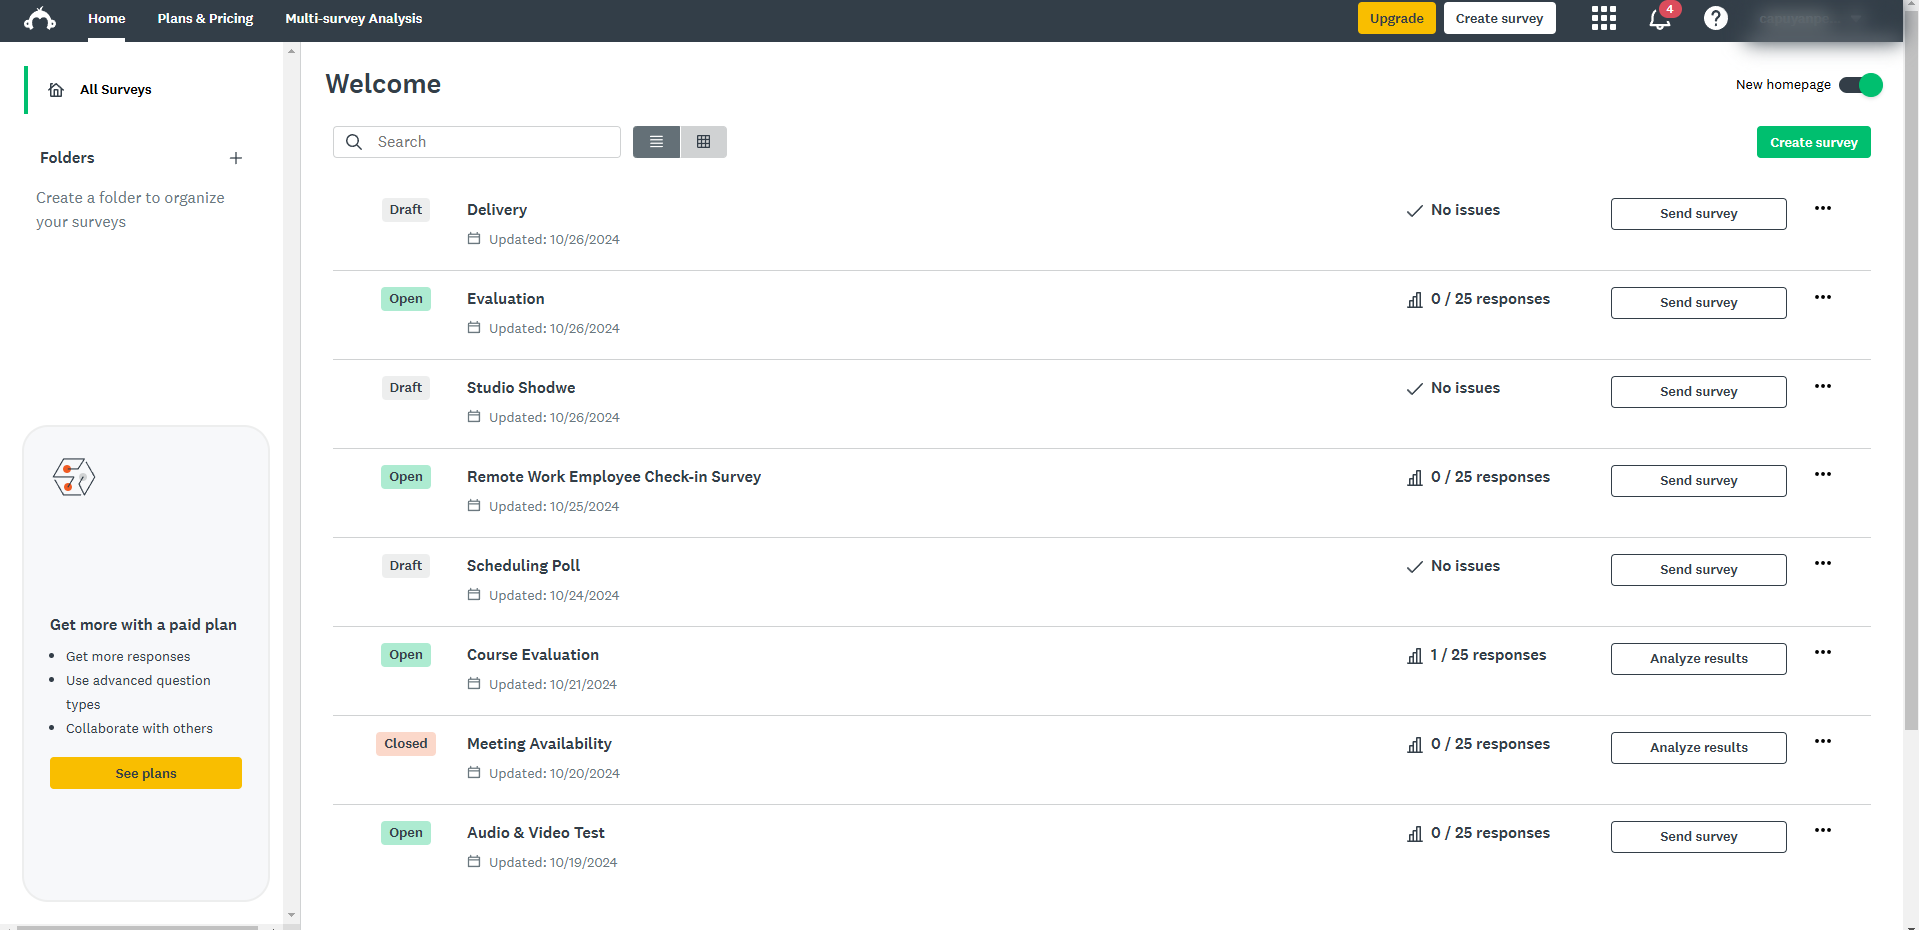1919x930 pixels.
Task: Open the apps grid menu
Action: (x=1603, y=19)
